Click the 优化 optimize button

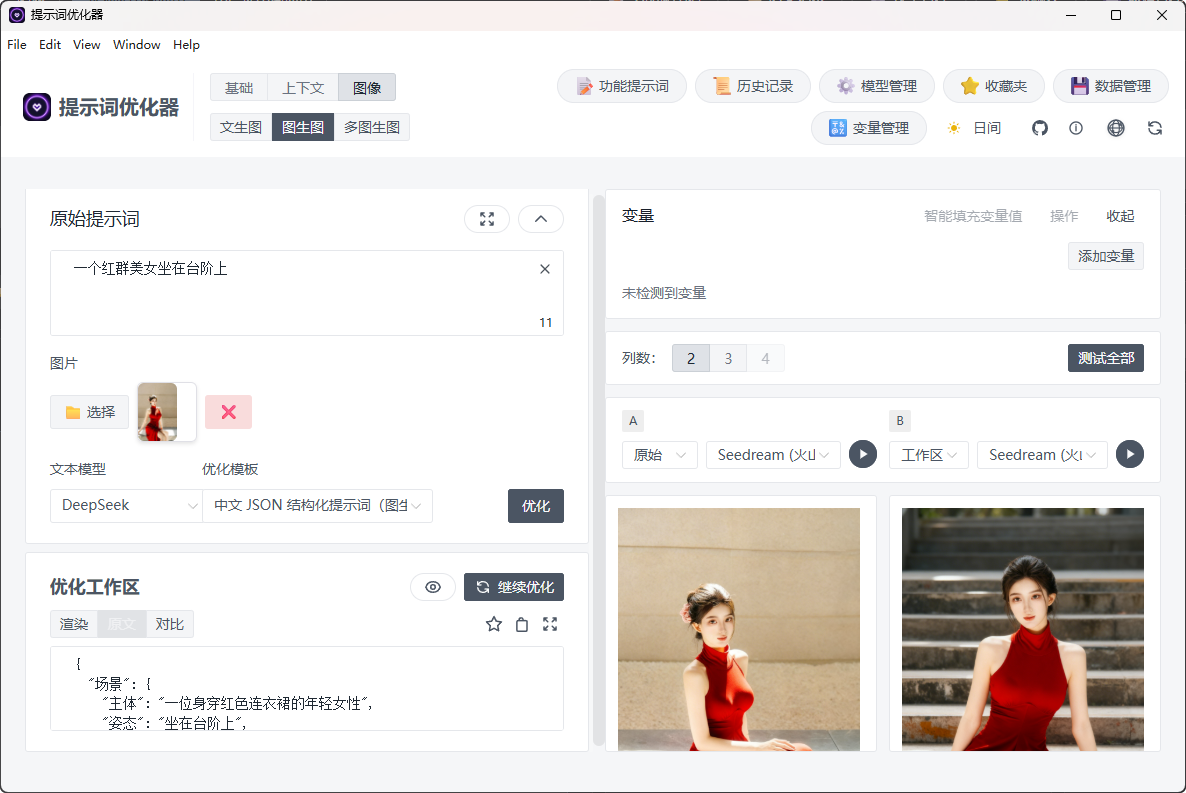tap(536, 506)
